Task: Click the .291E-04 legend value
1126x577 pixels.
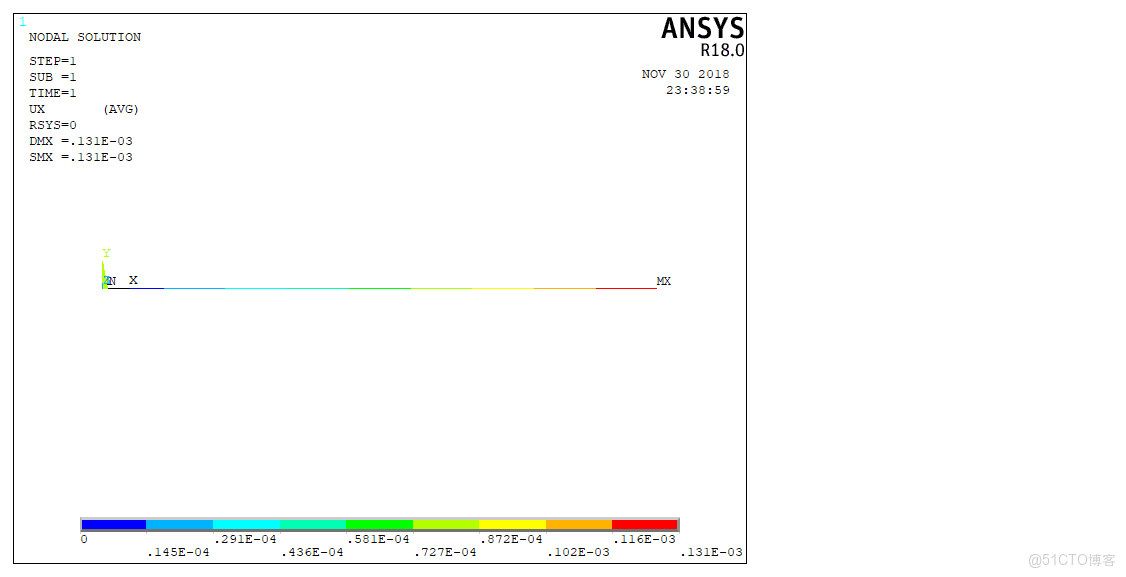Action: click(245, 539)
